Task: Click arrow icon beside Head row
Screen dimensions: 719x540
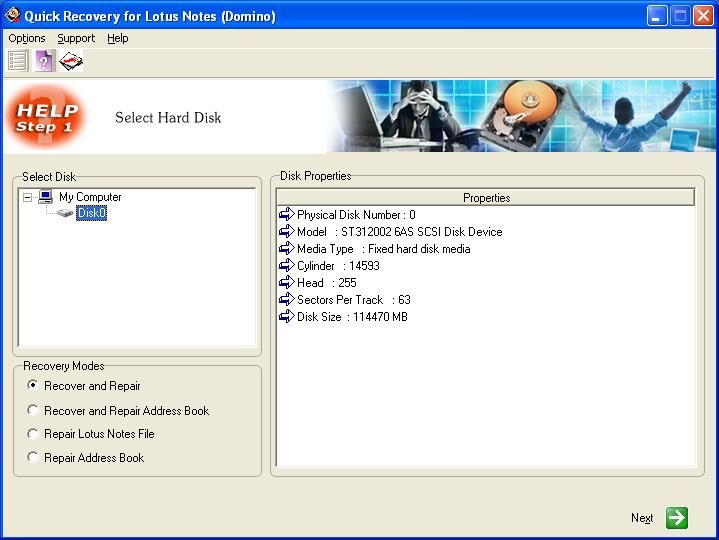Action: click(287, 282)
